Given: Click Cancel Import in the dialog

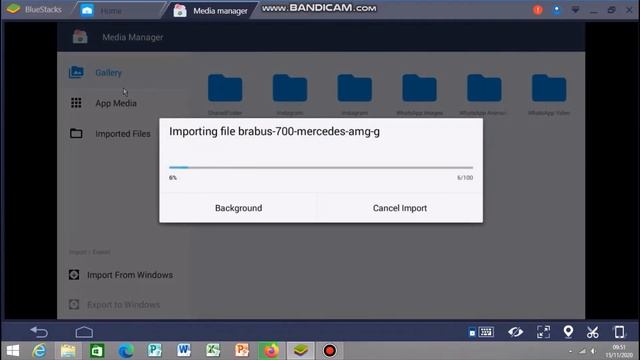Looking at the screenshot, I should click(x=400, y=208).
